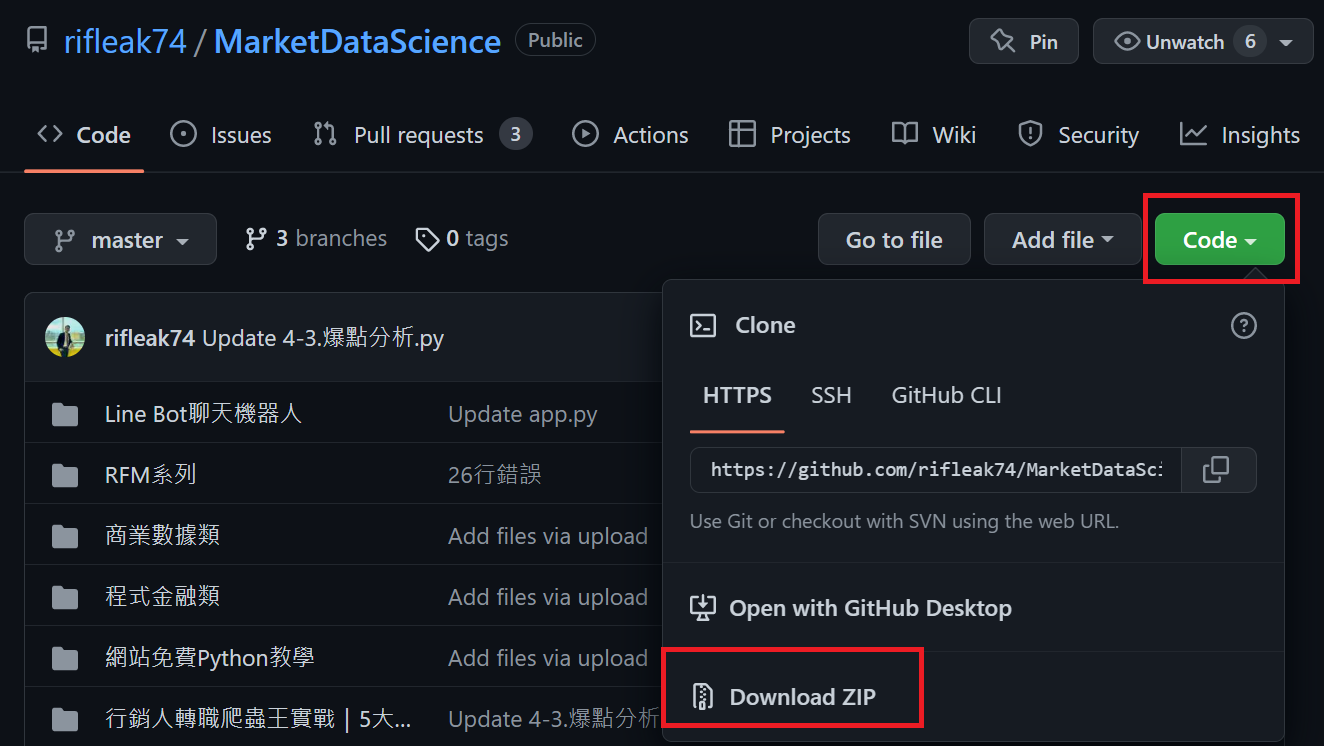Click the folder icon of RFM系列
Image resolution: width=1324 pixels, height=746 pixels.
coord(65,475)
